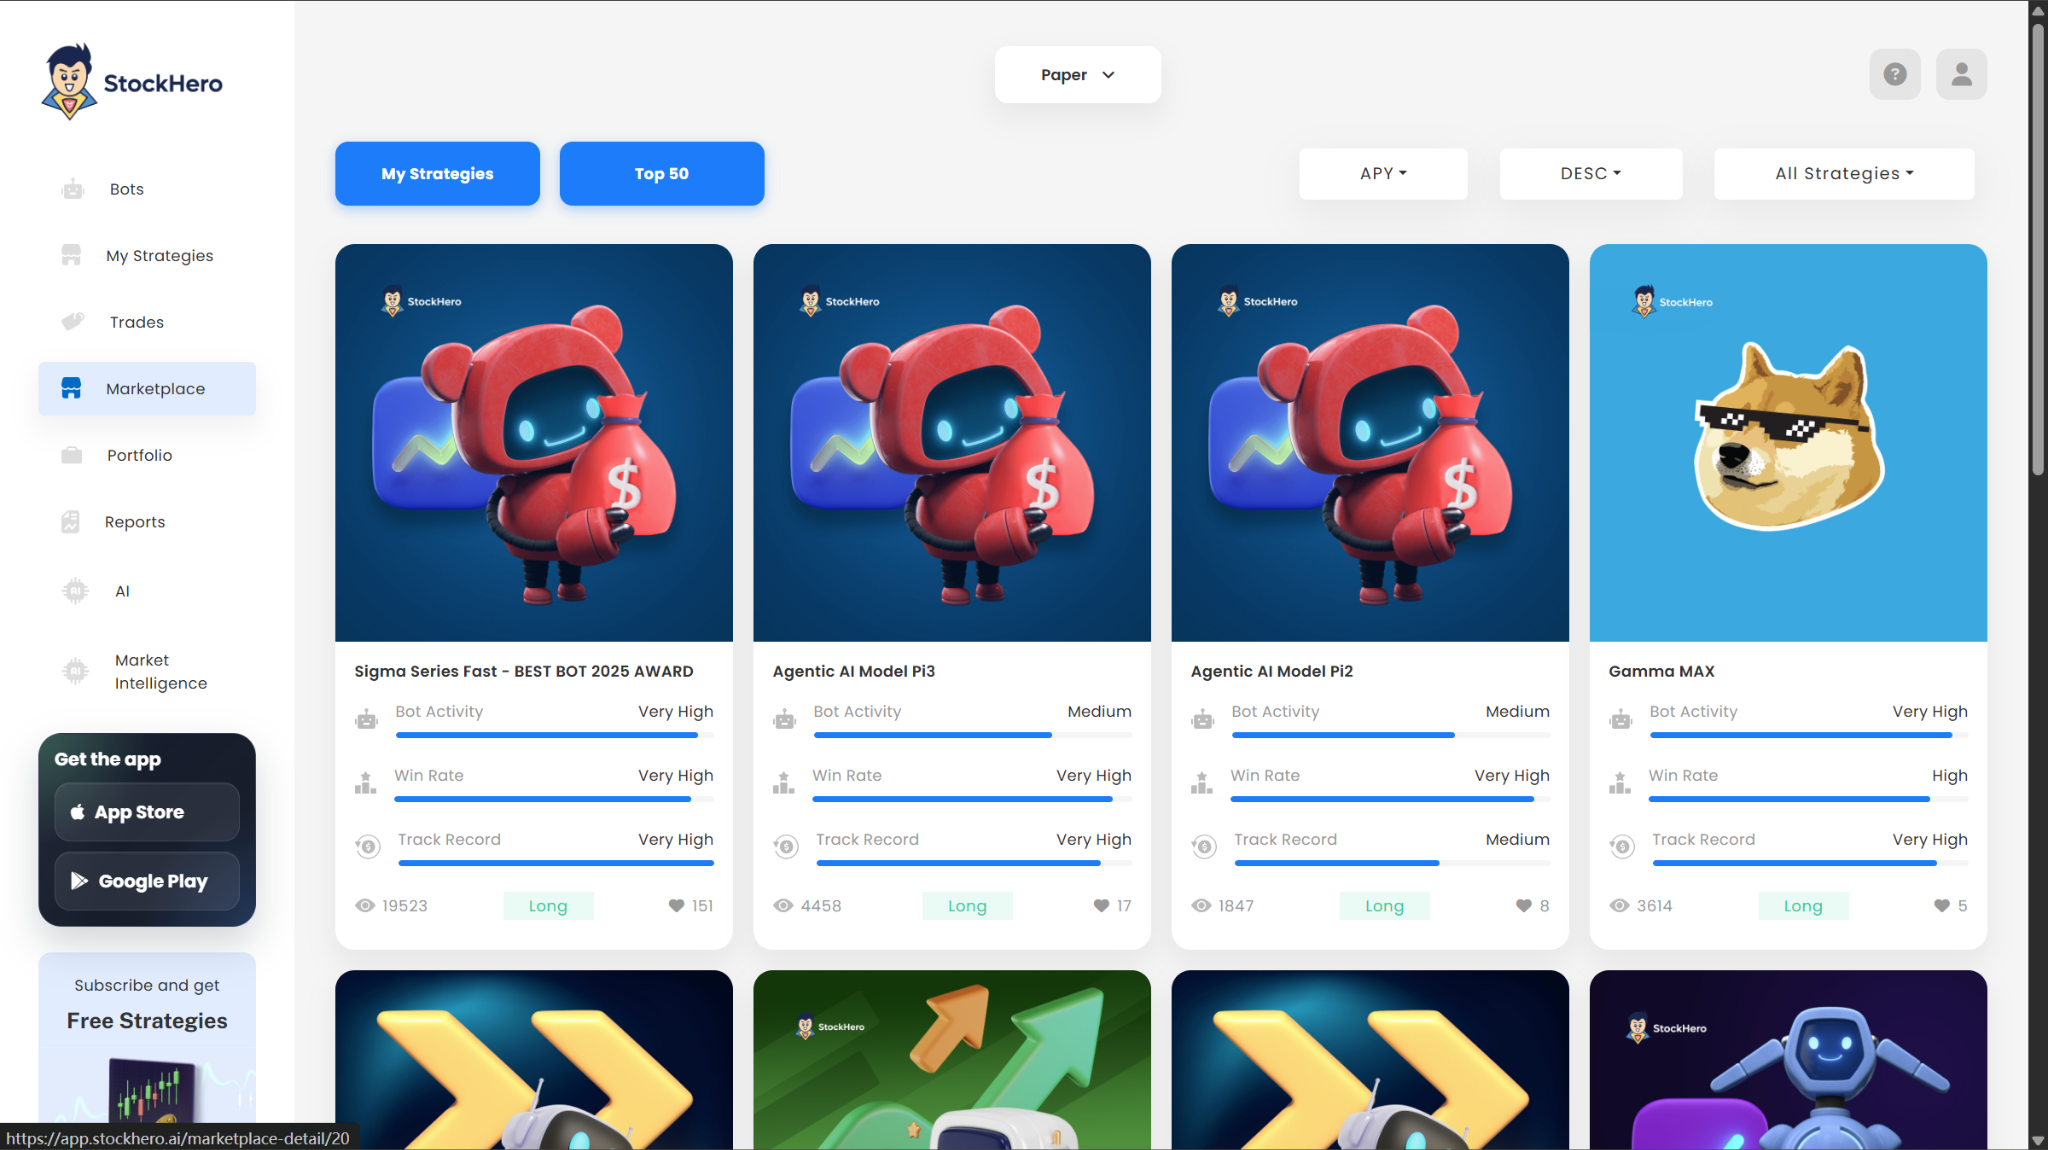This screenshot has height=1150, width=2048.
Task: Like the Sigma Series Fast strategy heart
Action: coord(676,905)
